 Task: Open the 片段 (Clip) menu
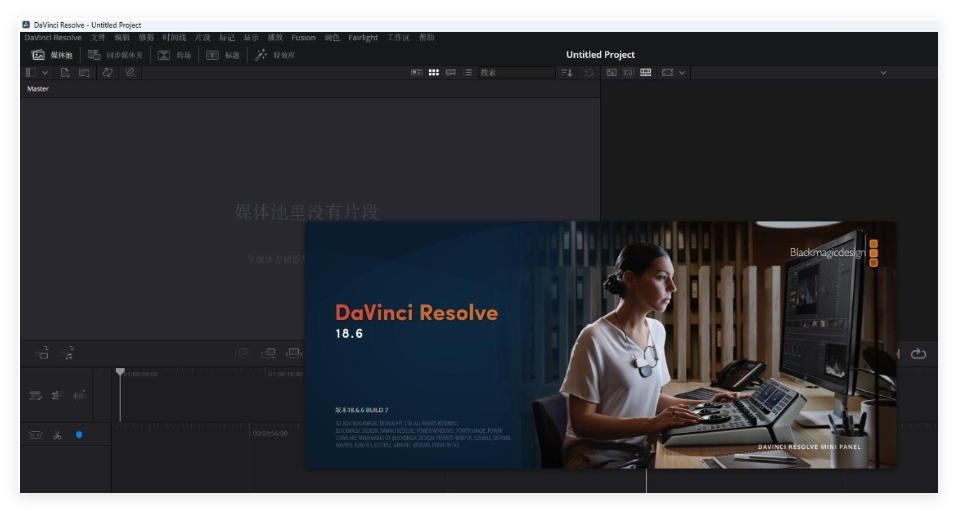tap(202, 38)
